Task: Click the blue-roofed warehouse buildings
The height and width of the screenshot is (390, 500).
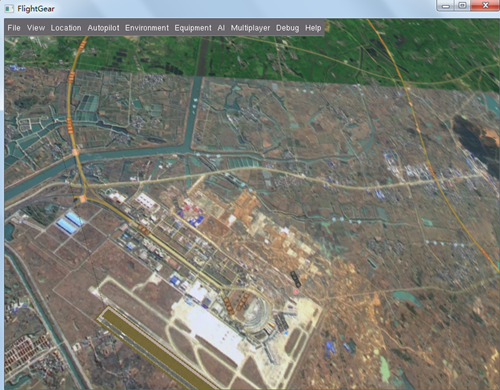Action: [69, 222]
